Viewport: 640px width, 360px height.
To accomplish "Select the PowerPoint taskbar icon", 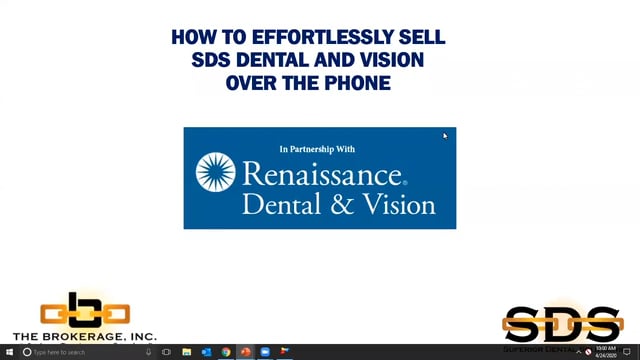I will point(245,352).
